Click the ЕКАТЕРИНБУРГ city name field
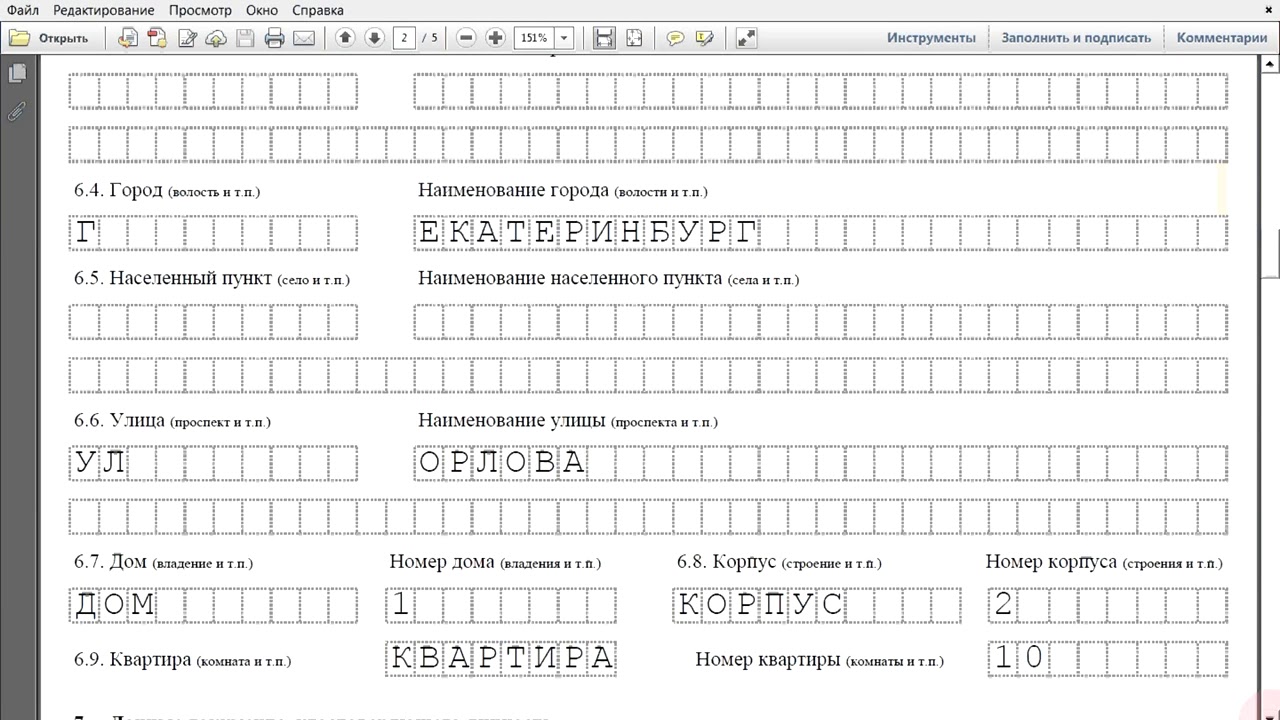The width and height of the screenshot is (1280, 720). click(821, 233)
